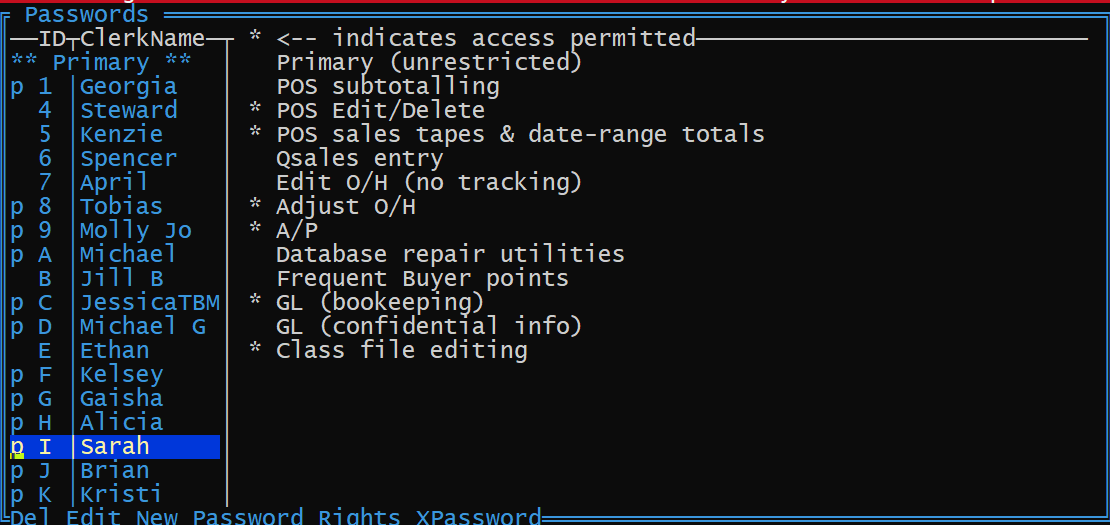This screenshot has height=525, width=1110.
Task: Toggle Frequent Buyer points access
Action: [422, 279]
